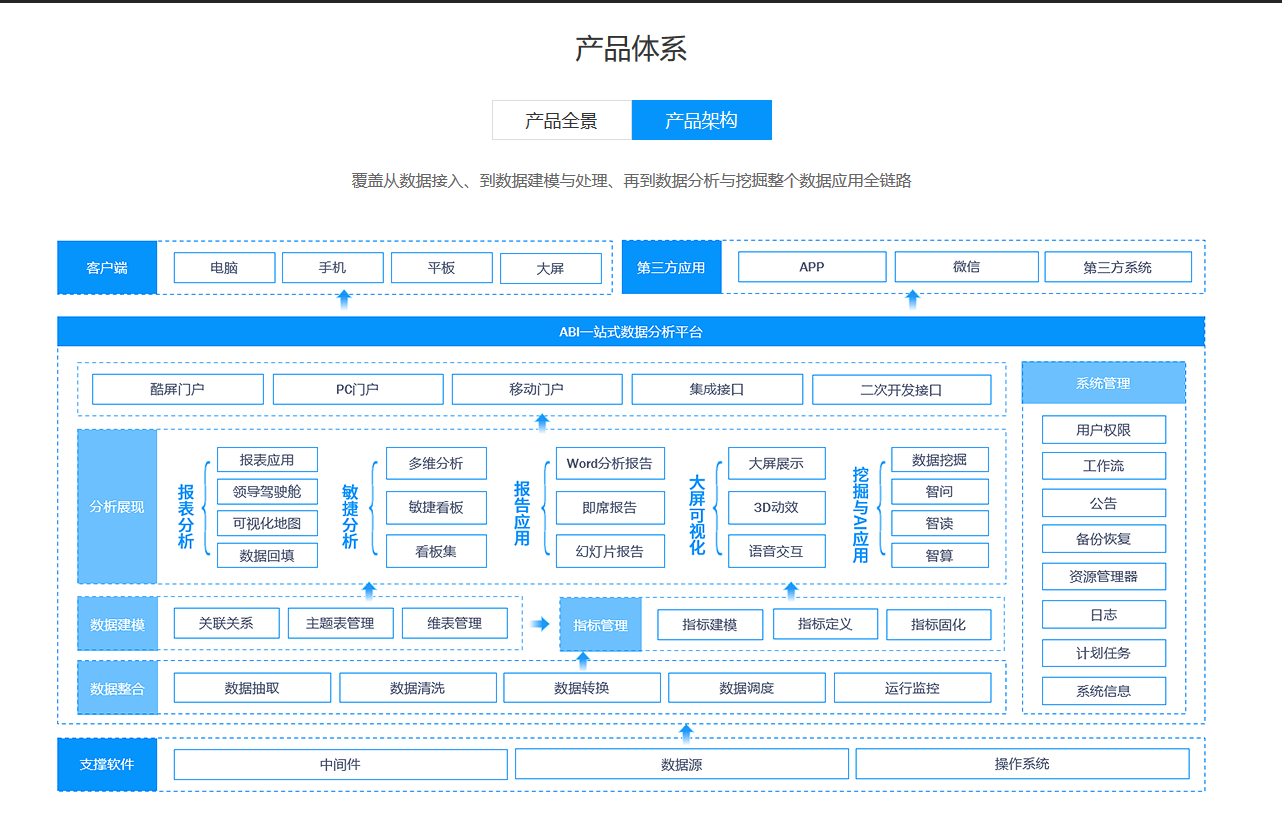This screenshot has height=840, width=1282.
Task: Switch to the 产品全景 tab
Action: click(561, 120)
